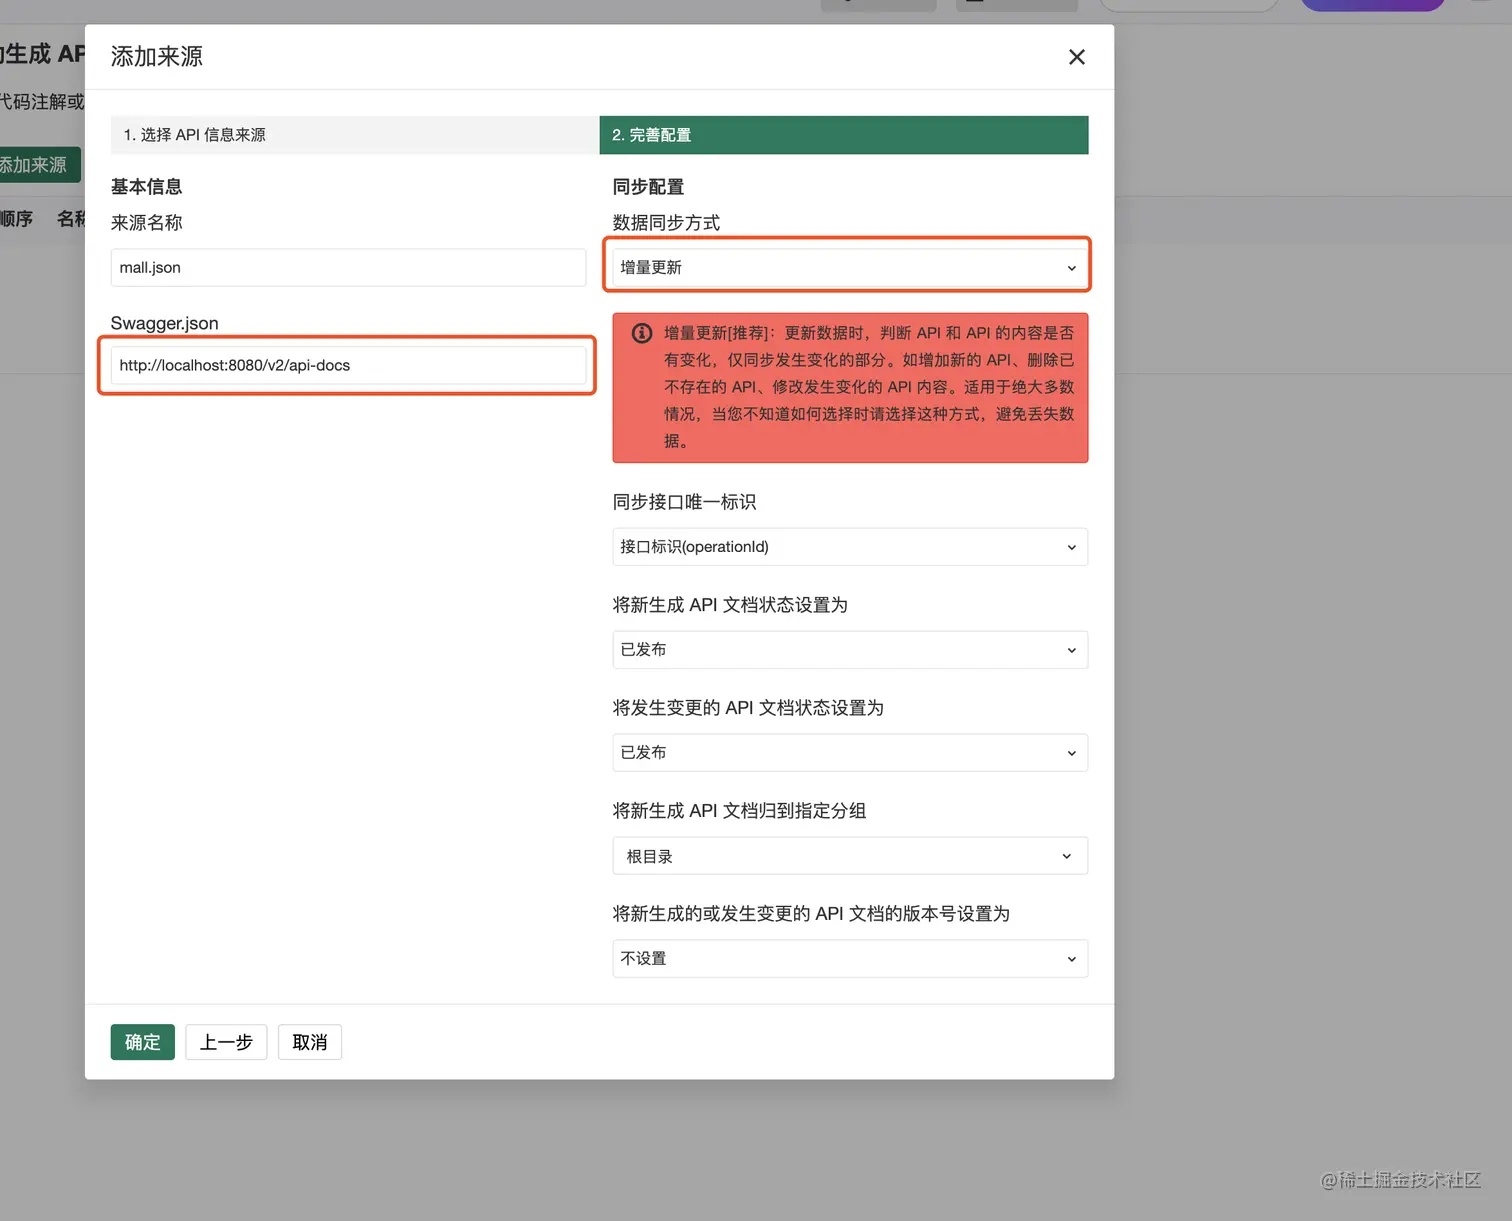Open the 将发生变更的 API 文档状态 dropdown
Screen dimensions: 1512x1221
[850, 753]
